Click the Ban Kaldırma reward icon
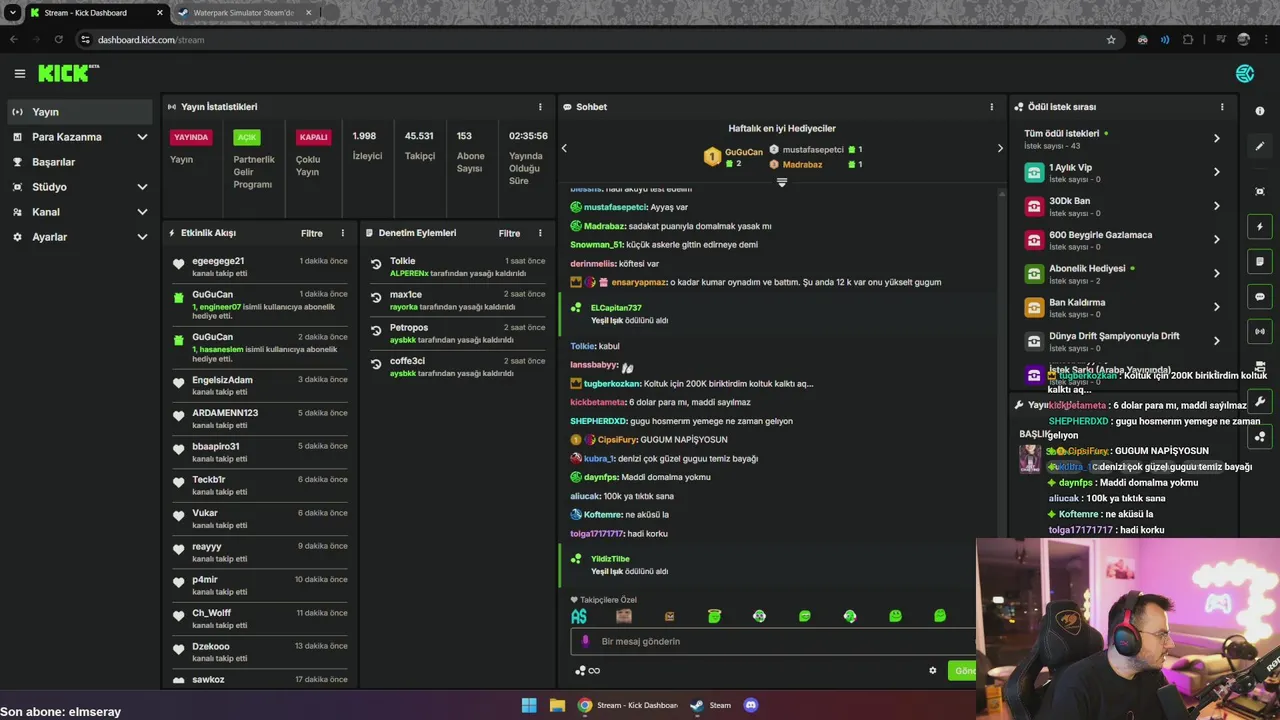The image size is (1280, 720). (x=1034, y=307)
